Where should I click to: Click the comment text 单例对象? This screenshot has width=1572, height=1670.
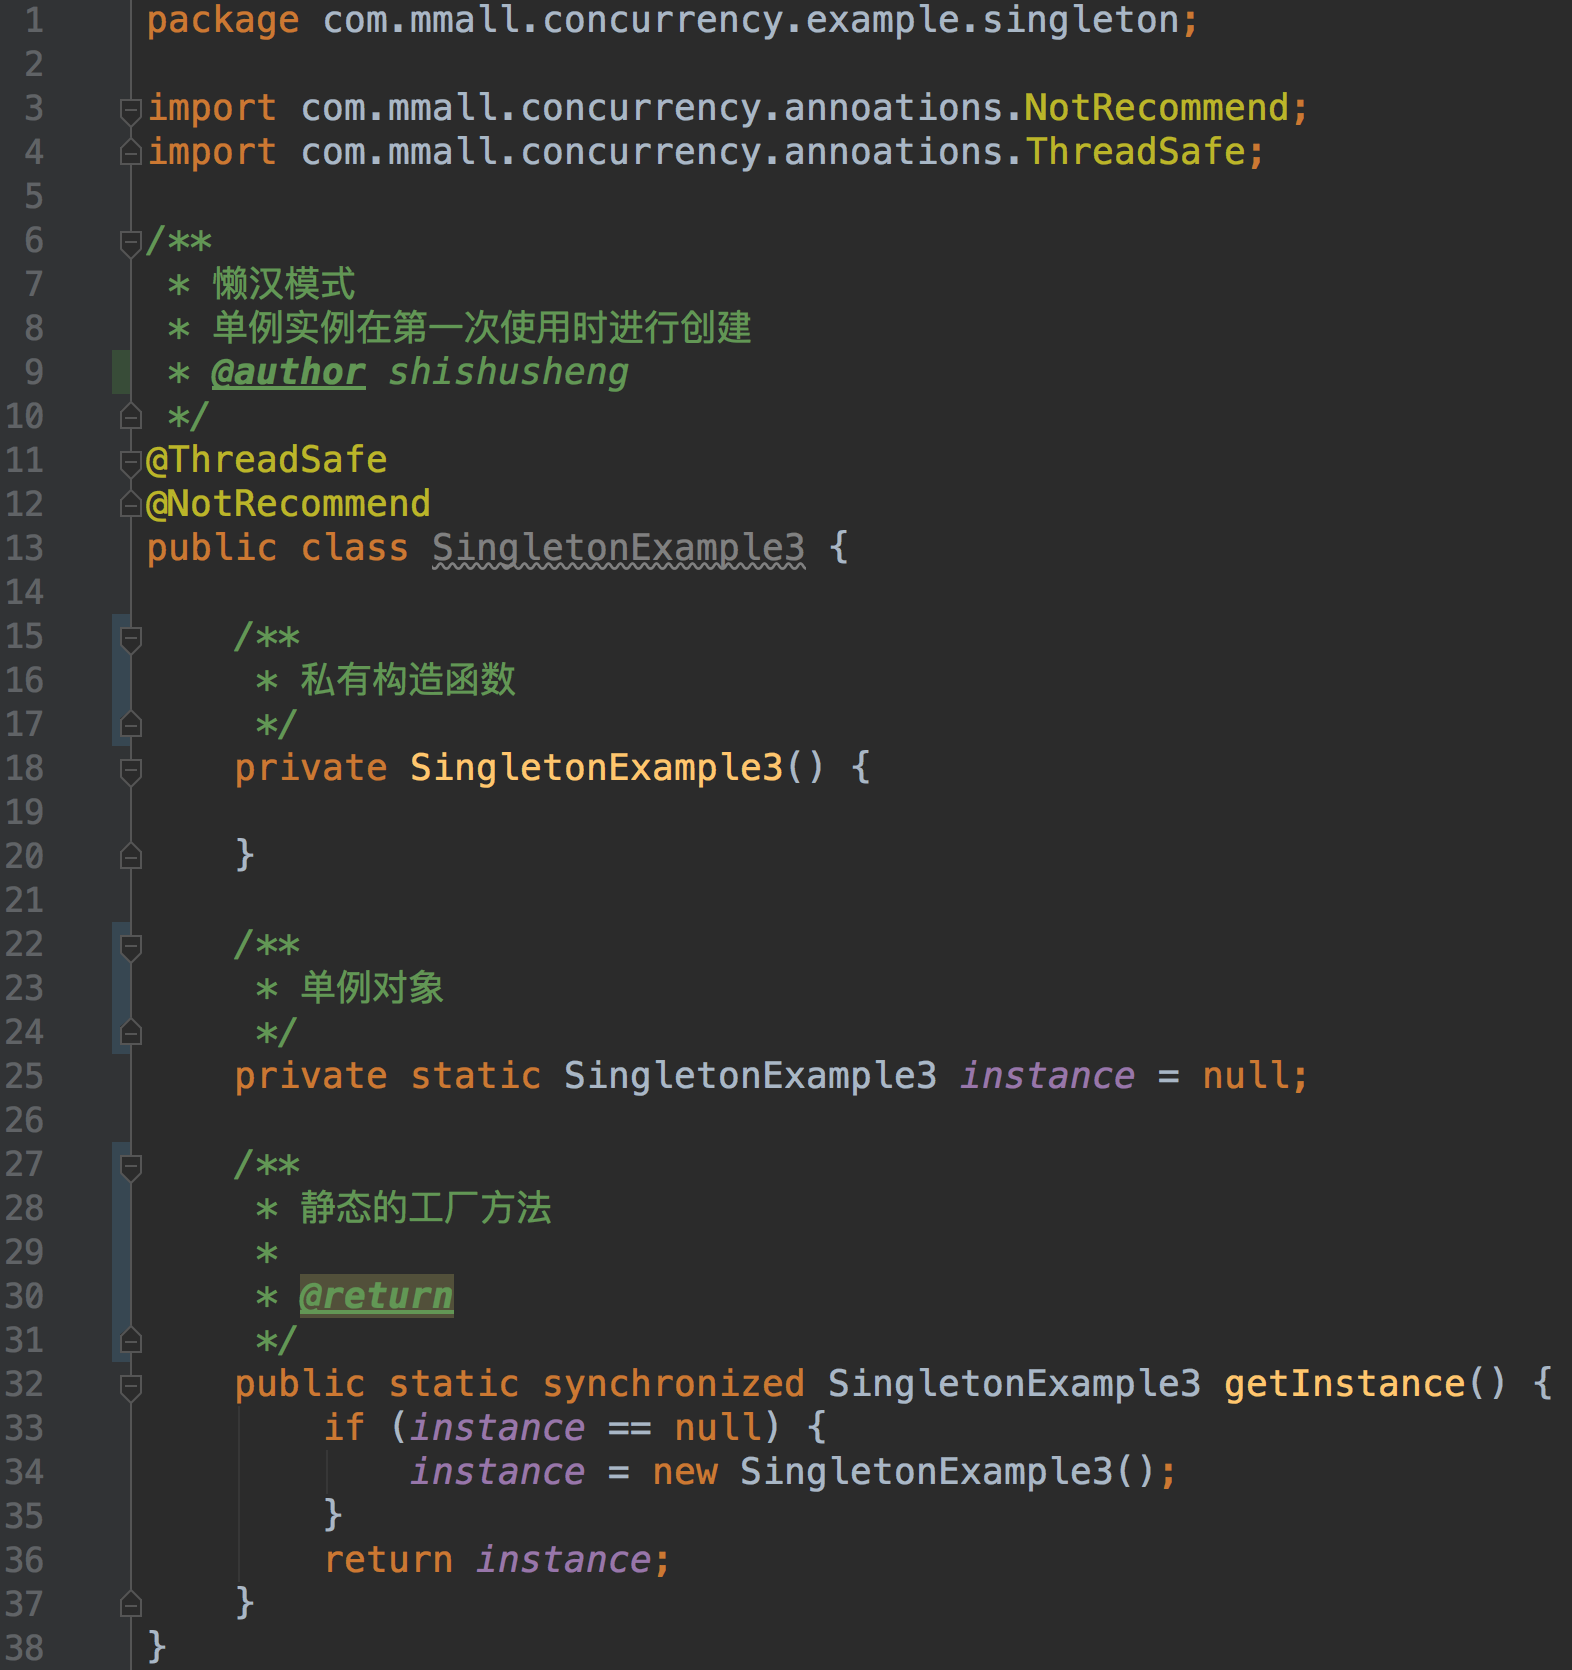372,988
